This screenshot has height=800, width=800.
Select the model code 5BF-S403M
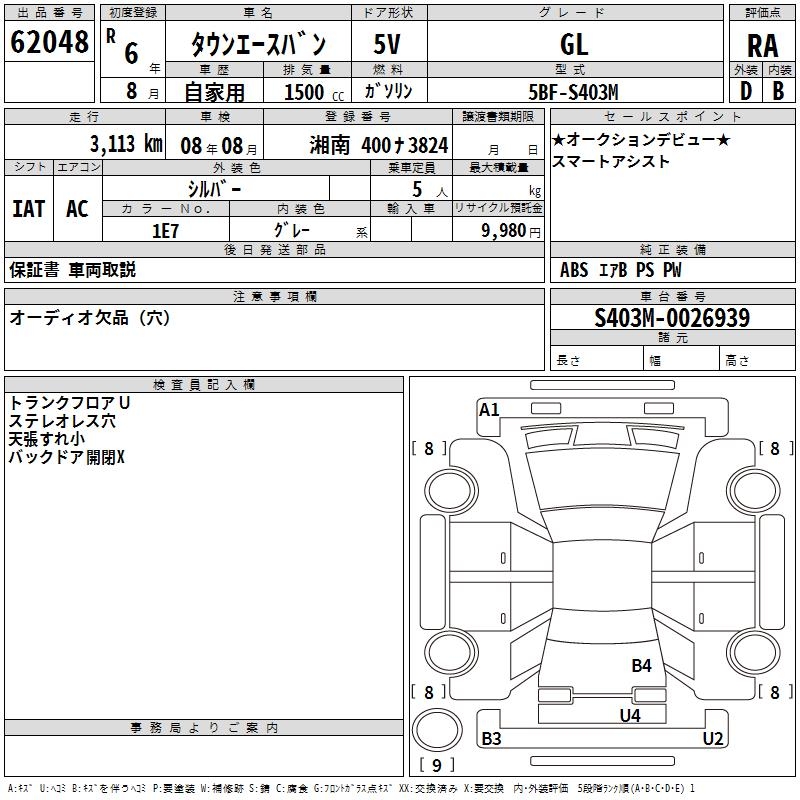[573, 92]
